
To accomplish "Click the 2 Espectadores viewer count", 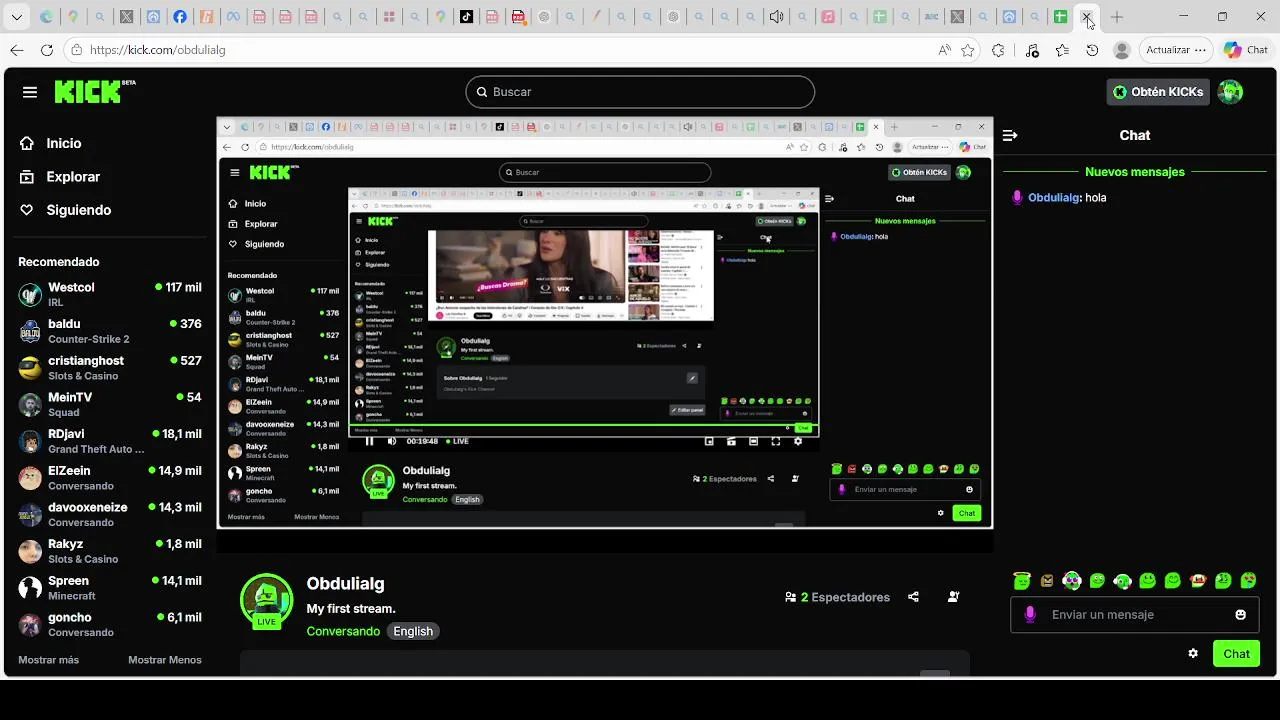I will pos(838,597).
